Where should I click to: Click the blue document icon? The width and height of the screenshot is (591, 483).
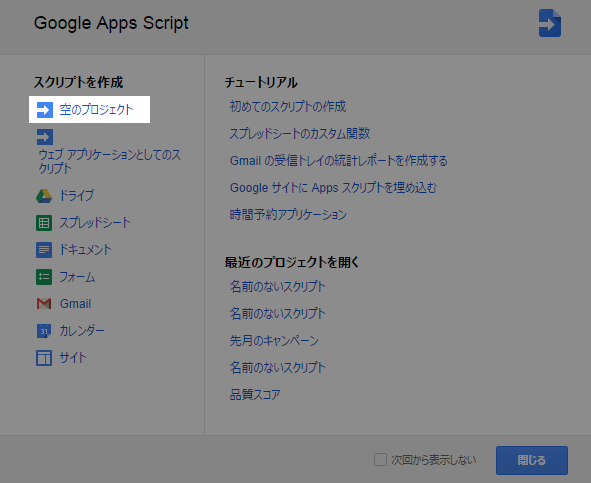pos(44,250)
